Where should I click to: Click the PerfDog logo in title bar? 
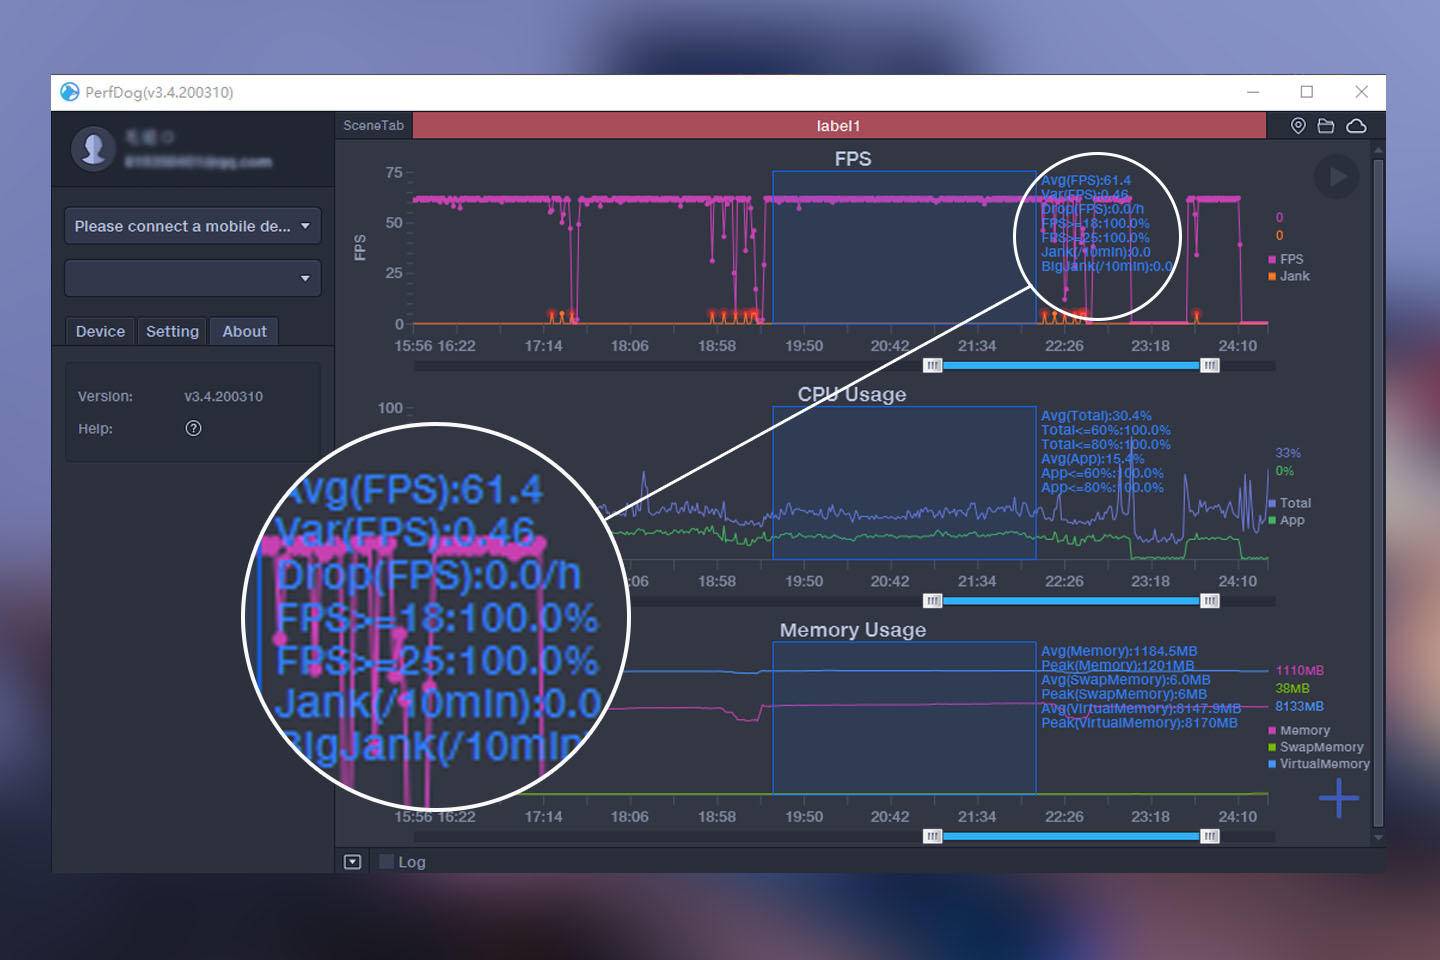[x=69, y=92]
